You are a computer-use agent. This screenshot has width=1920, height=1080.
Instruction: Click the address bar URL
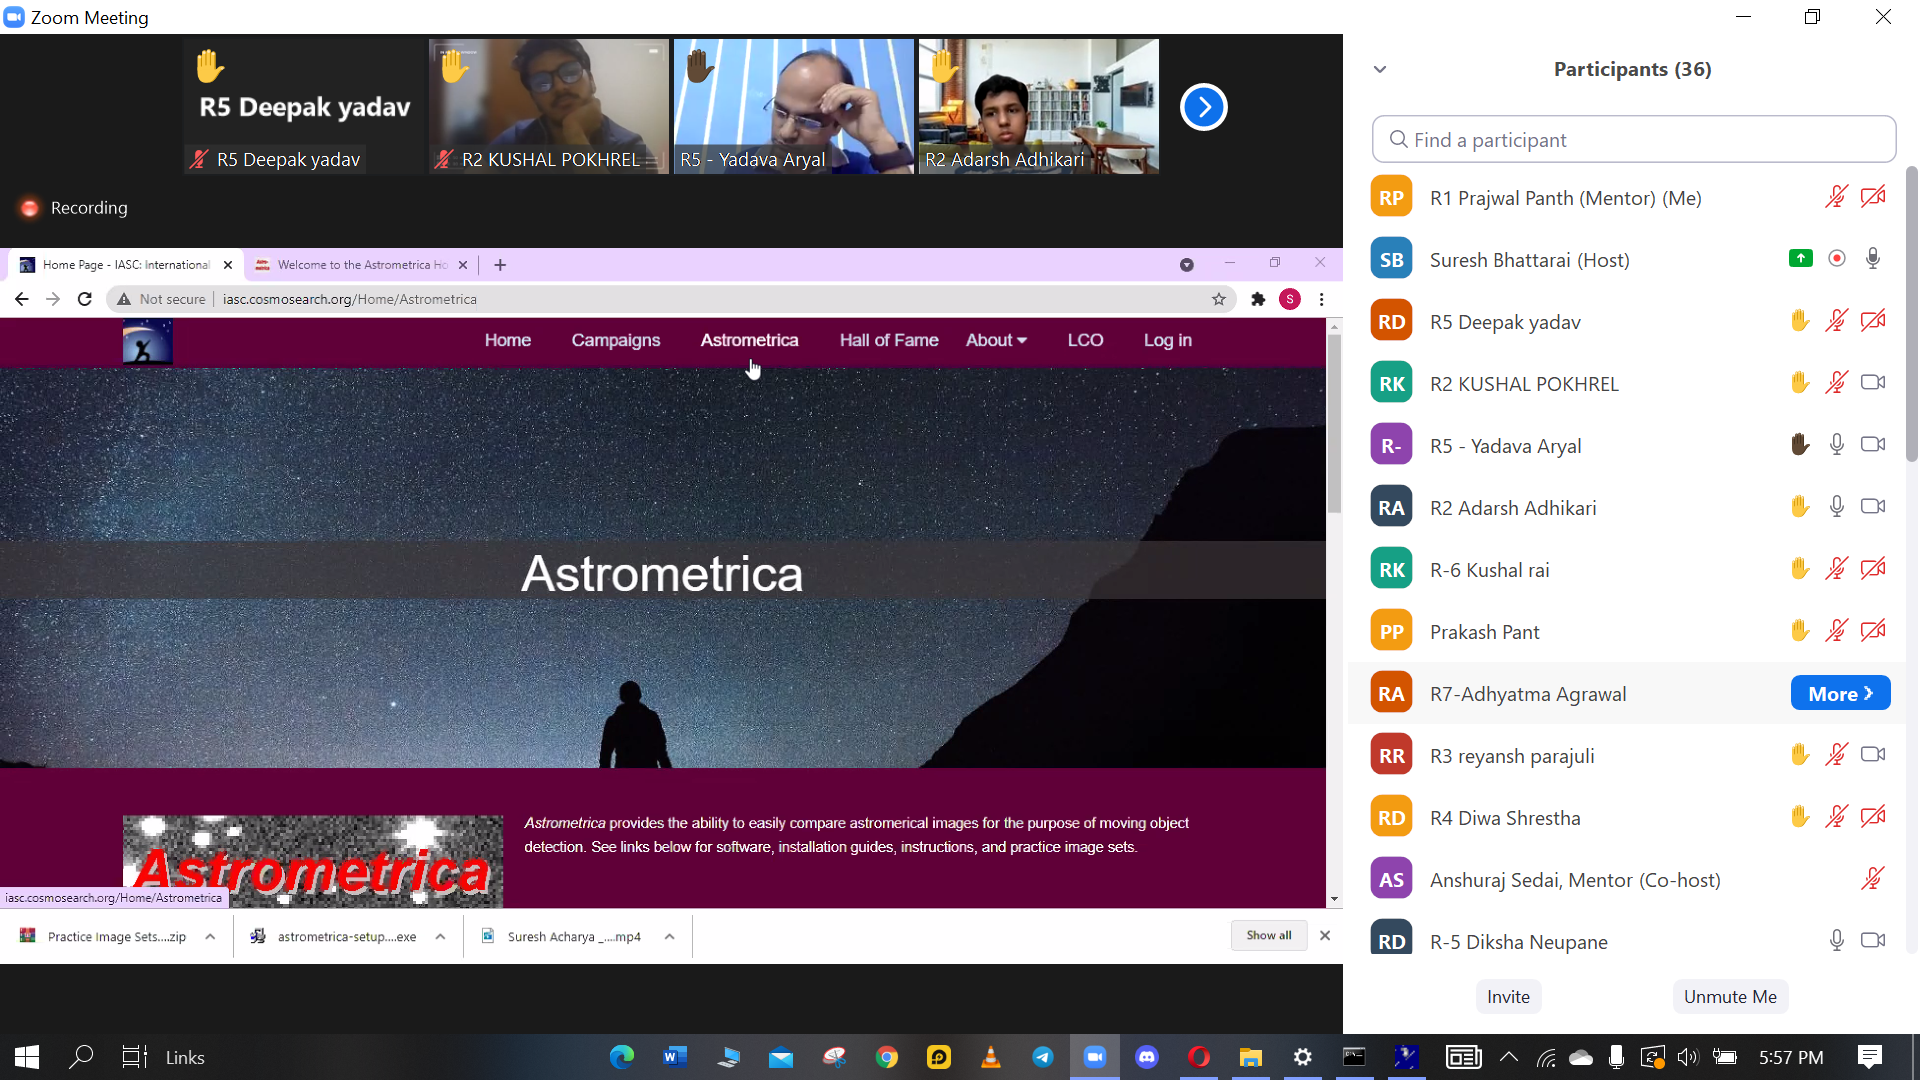click(349, 299)
